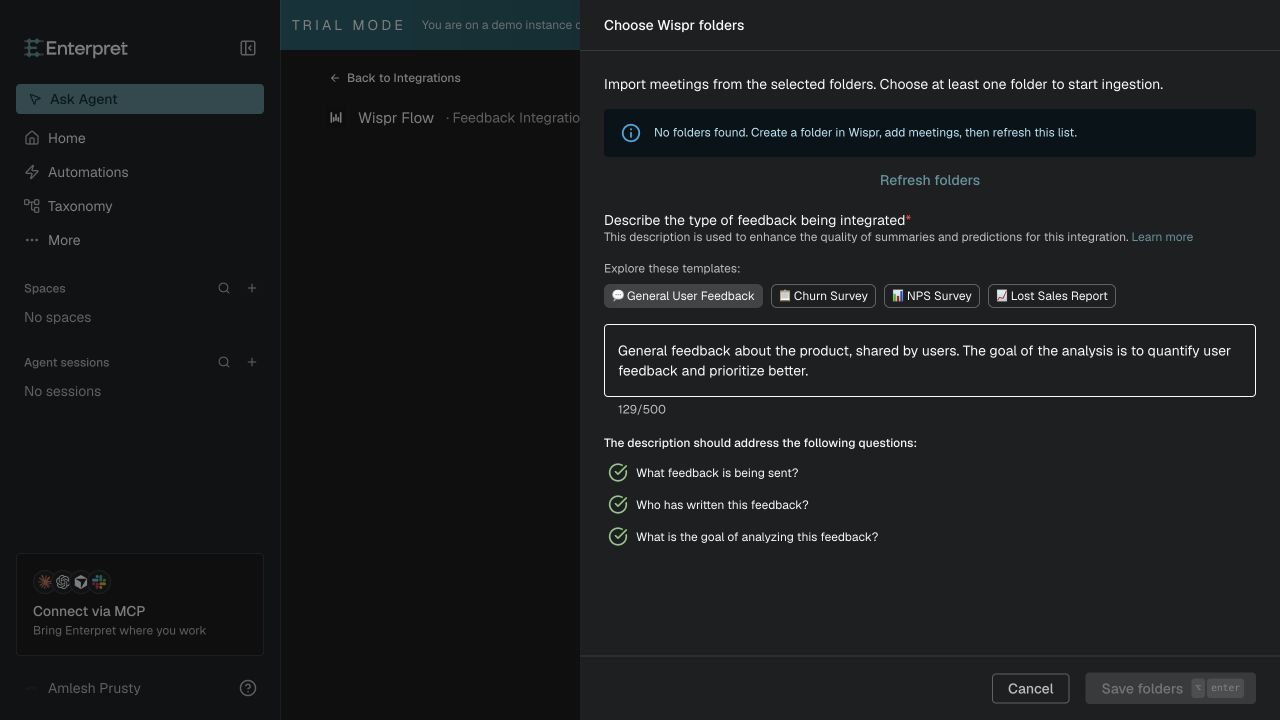Click the 'No sessions' text
Viewport: 1280px width, 720px height.
(x=63, y=391)
